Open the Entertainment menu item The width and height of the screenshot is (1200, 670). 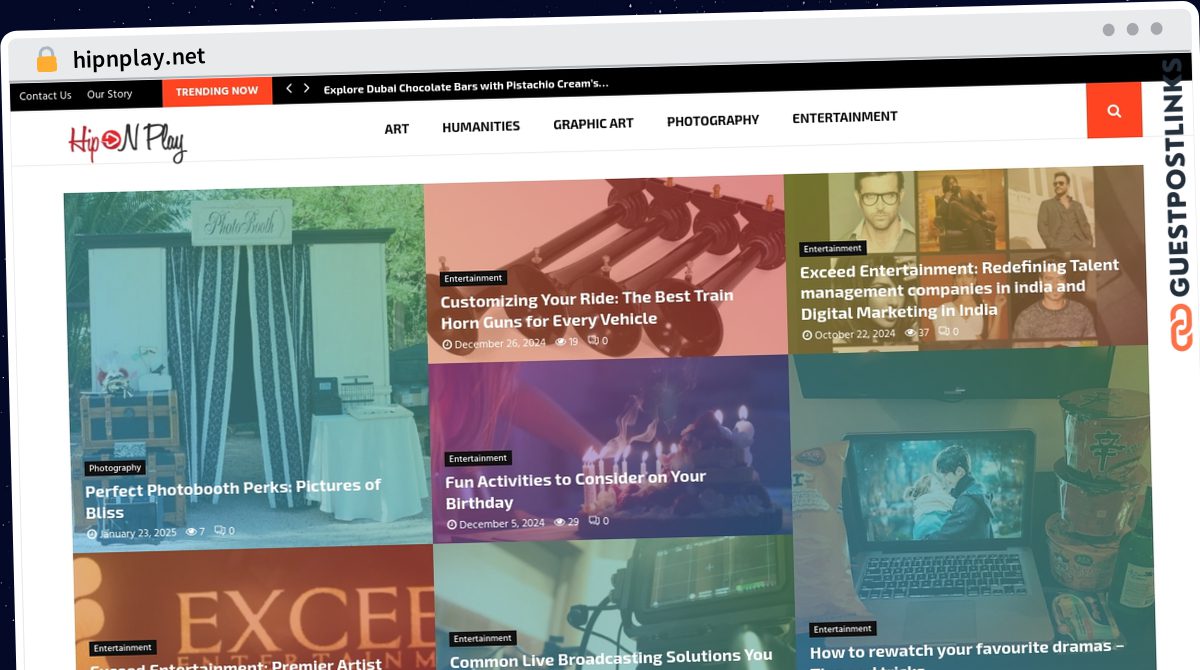point(845,117)
